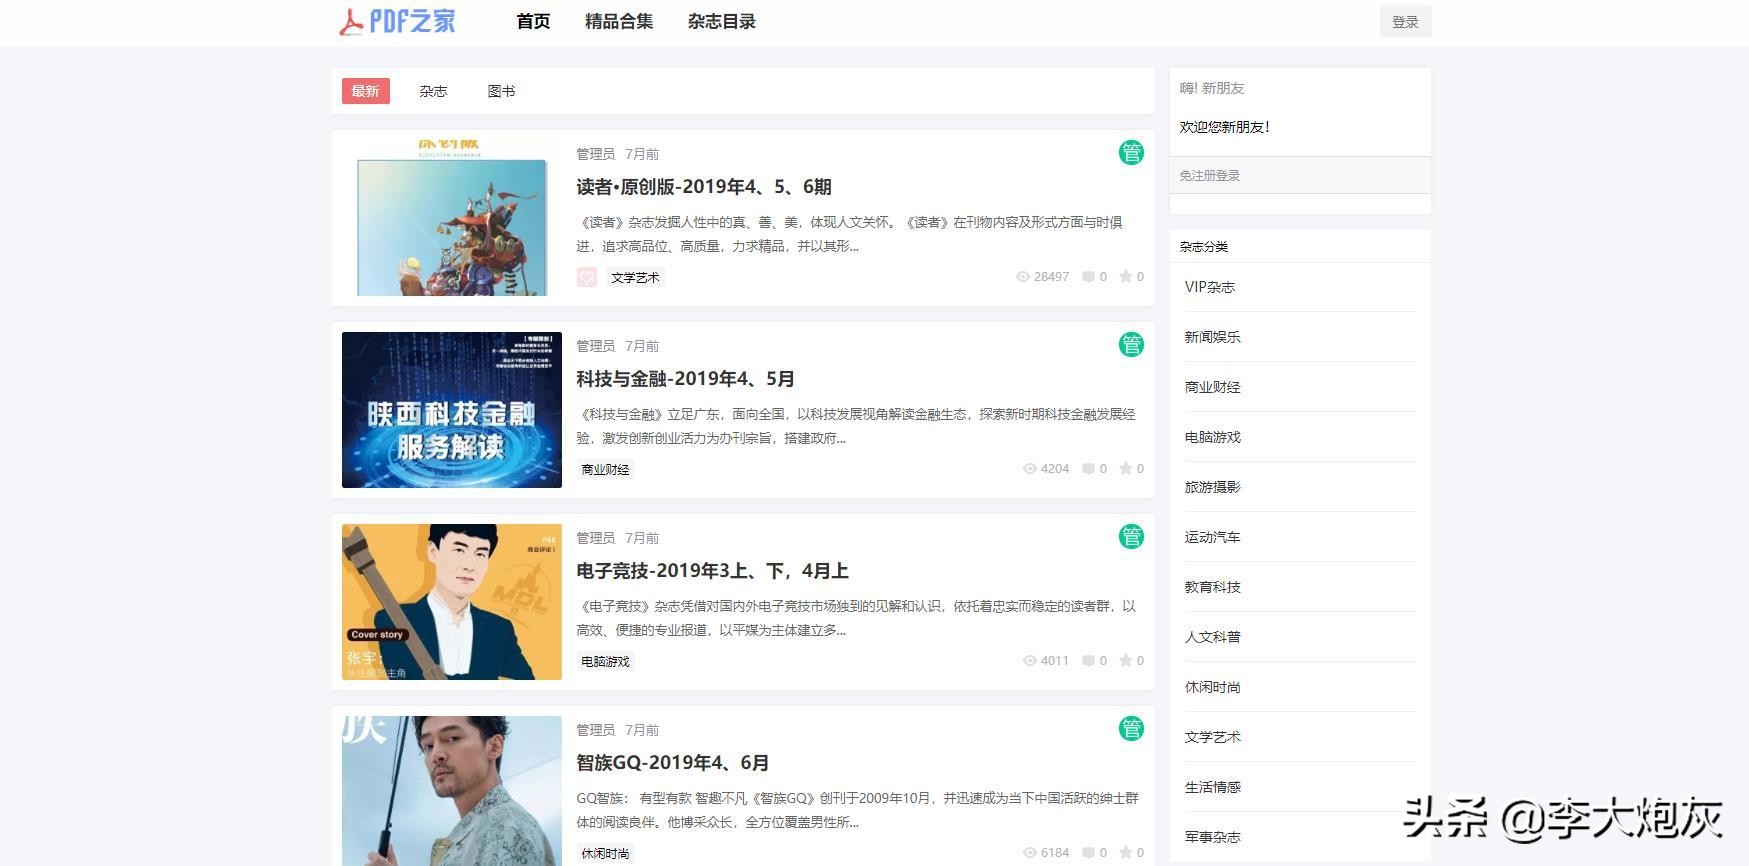Image resolution: width=1749 pixels, height=866 pixels.
Task: Click the 休闲时尚 tag on 智族GQ post
Action: [605, 853]
